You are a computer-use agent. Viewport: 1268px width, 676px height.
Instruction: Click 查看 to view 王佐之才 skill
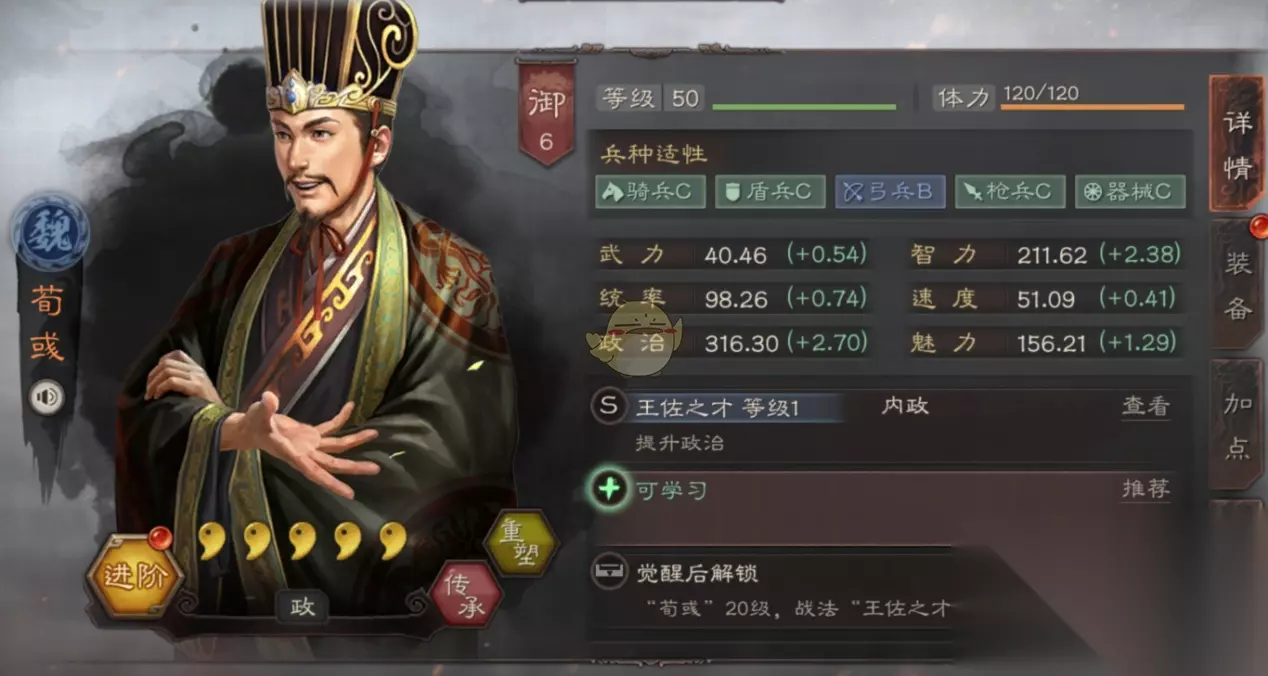pyautogui.click(x=1145, y=406)
